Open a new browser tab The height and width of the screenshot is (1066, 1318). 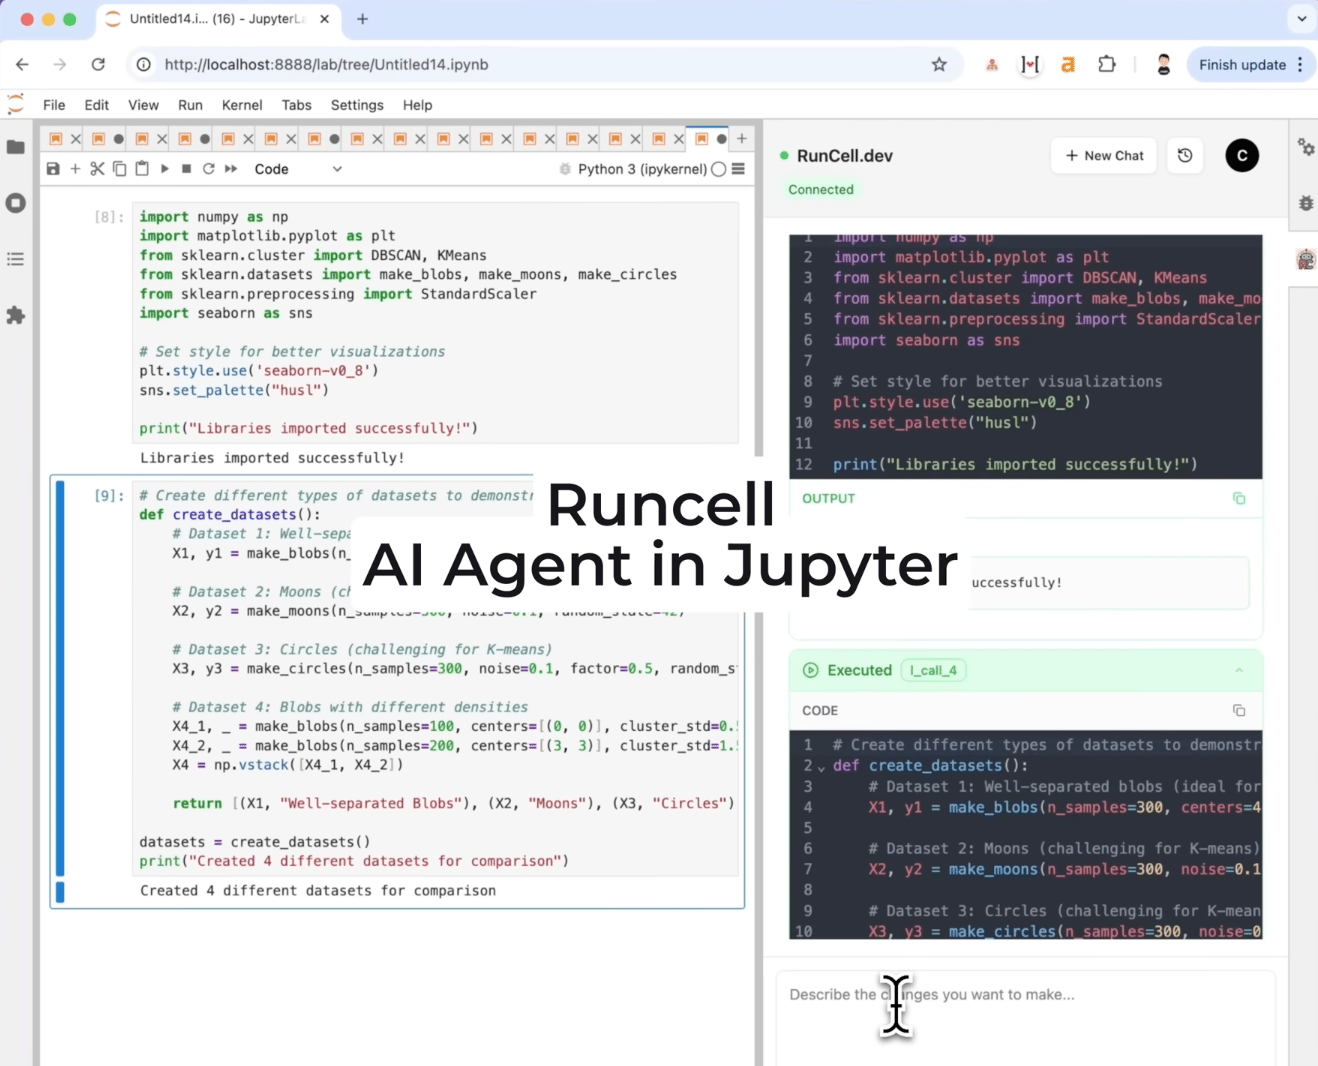tap(362, 19)
